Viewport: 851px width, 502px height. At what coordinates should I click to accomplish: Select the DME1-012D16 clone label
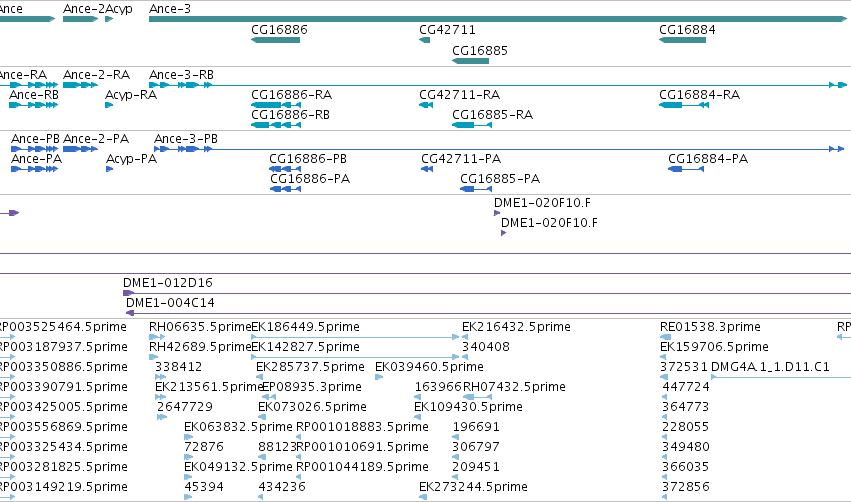[168, 283]
